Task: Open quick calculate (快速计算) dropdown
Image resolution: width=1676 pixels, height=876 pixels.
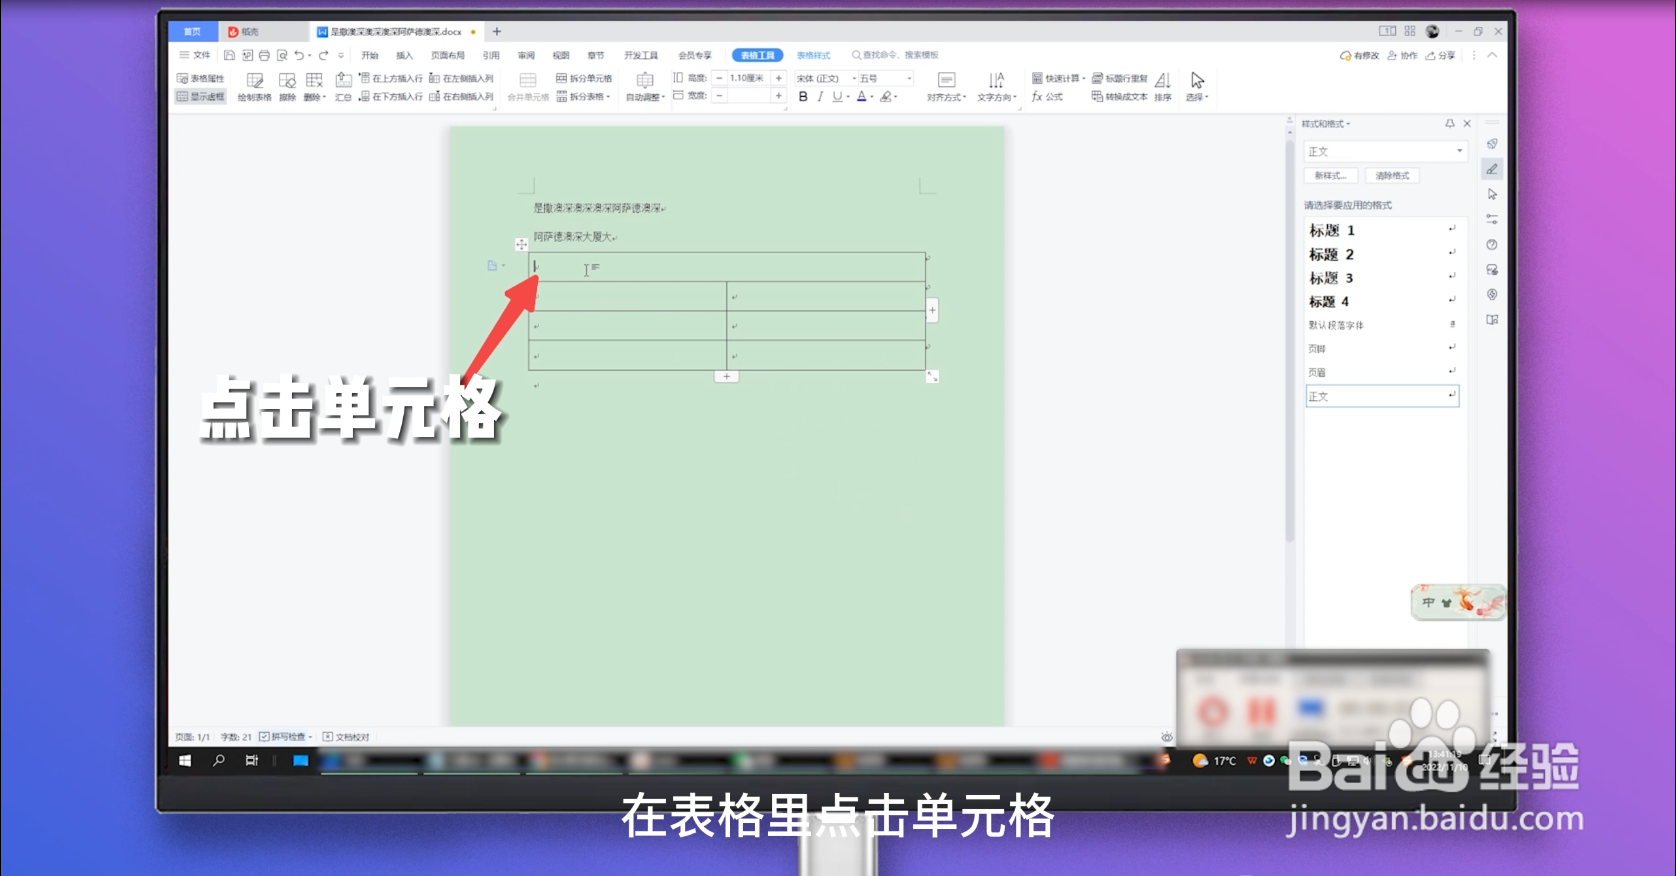Action: pos(1059,78)
